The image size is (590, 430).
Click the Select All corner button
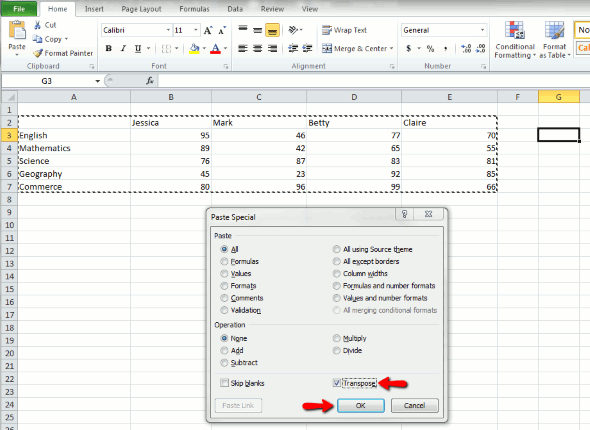(x=9, y=97)
